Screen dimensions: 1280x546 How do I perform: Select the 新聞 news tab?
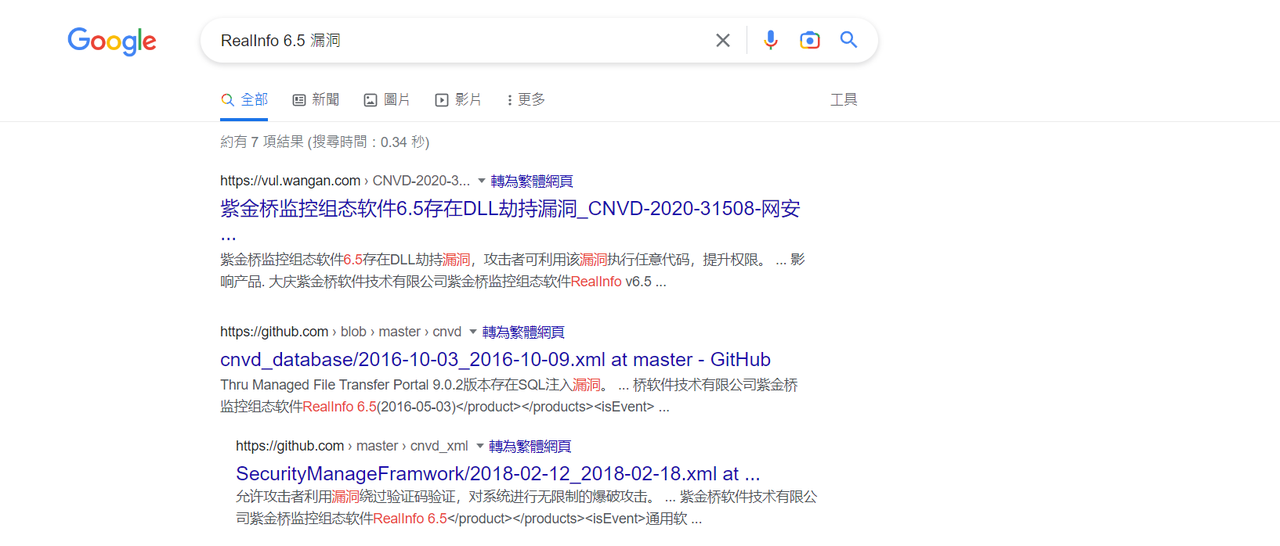click(x=316, y=100)
